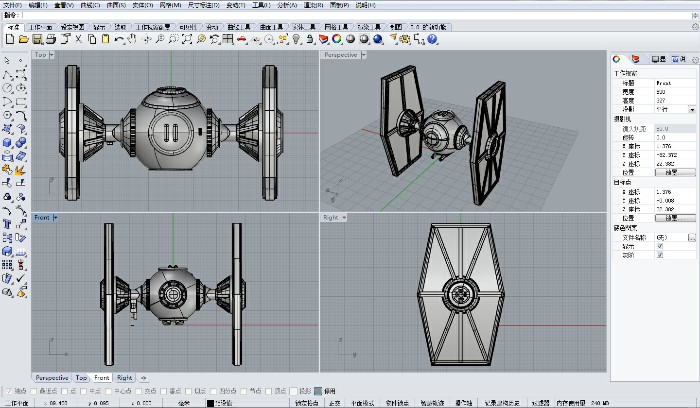The height and width of the screenshot is (408, 700).
Task: Click the Copy icon in standard toolbar
Action: click(x=92, y=39)
